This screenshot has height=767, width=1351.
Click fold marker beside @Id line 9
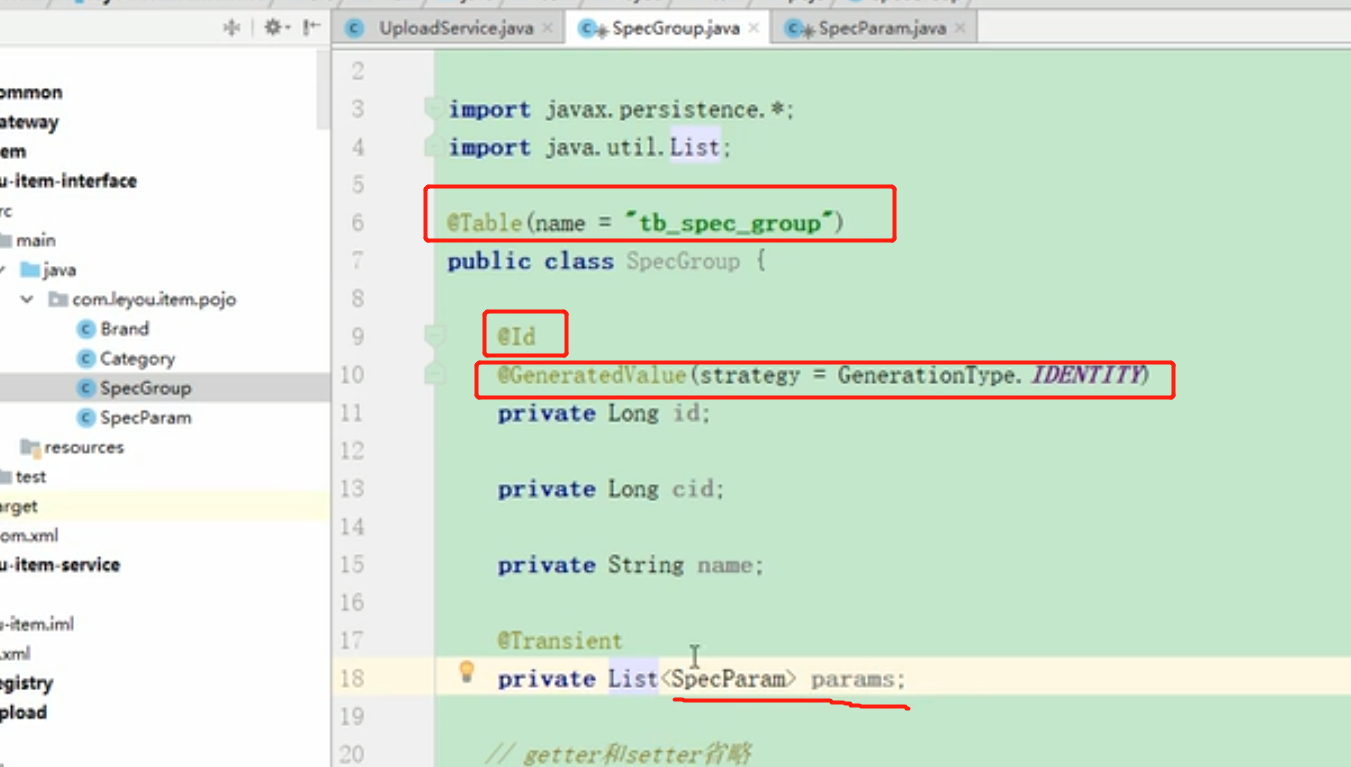[434, 335]
